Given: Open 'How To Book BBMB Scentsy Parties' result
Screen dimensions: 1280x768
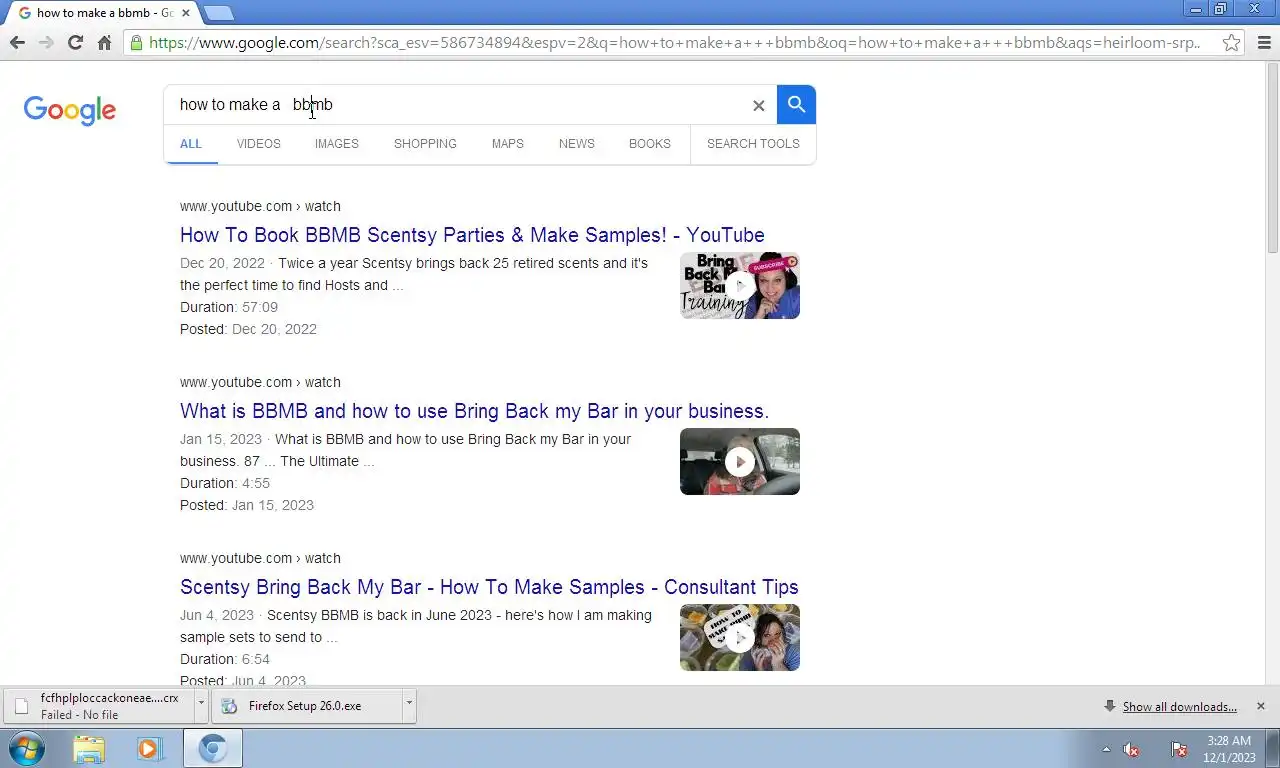Looking at the screenshot, I should coord(472,235).
